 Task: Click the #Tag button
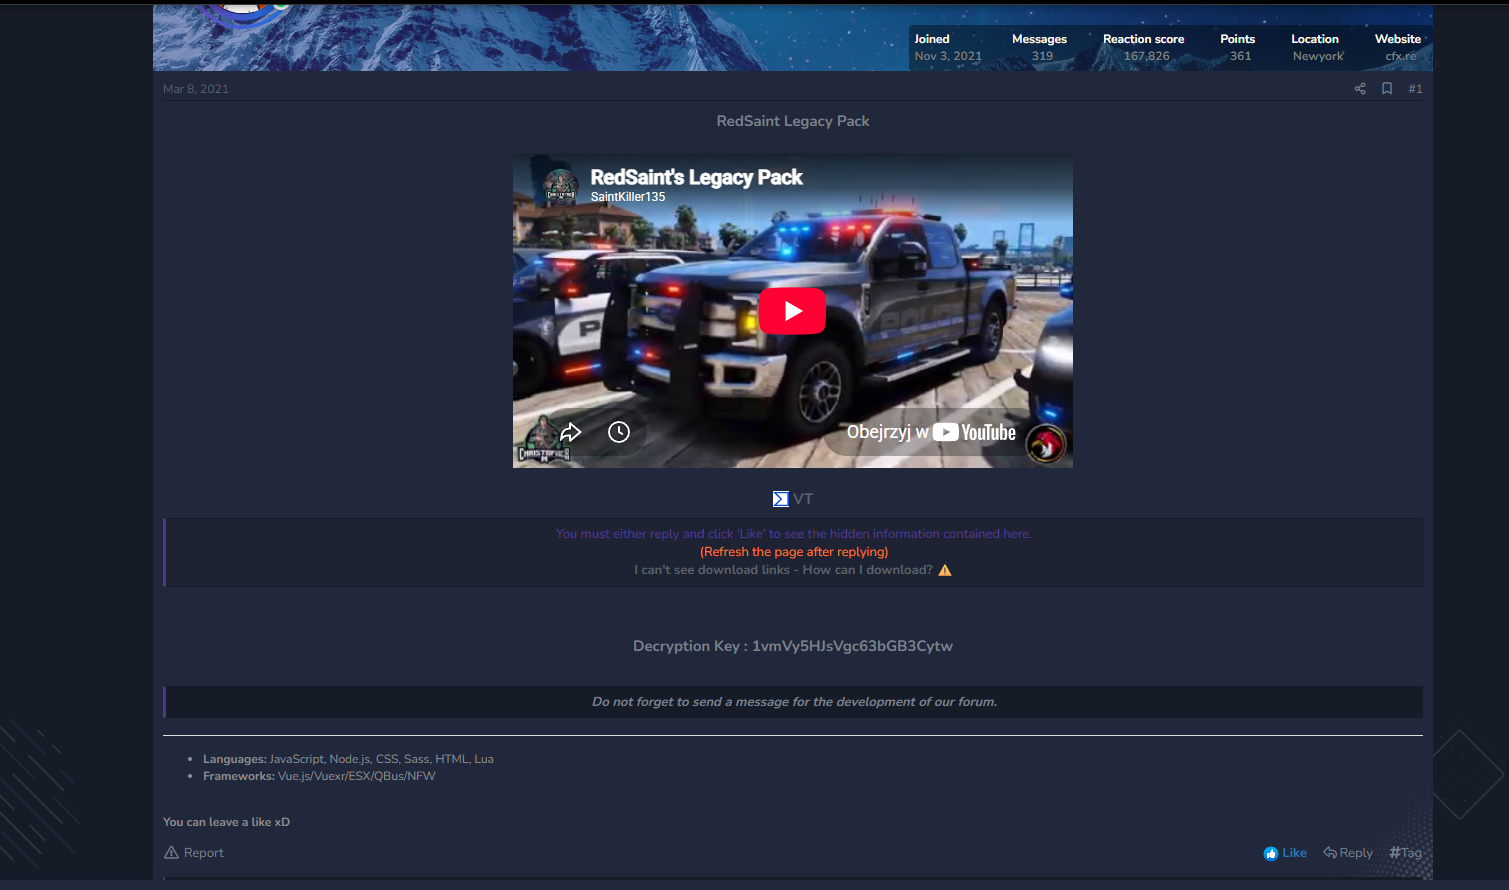(x=1405, y=853)
